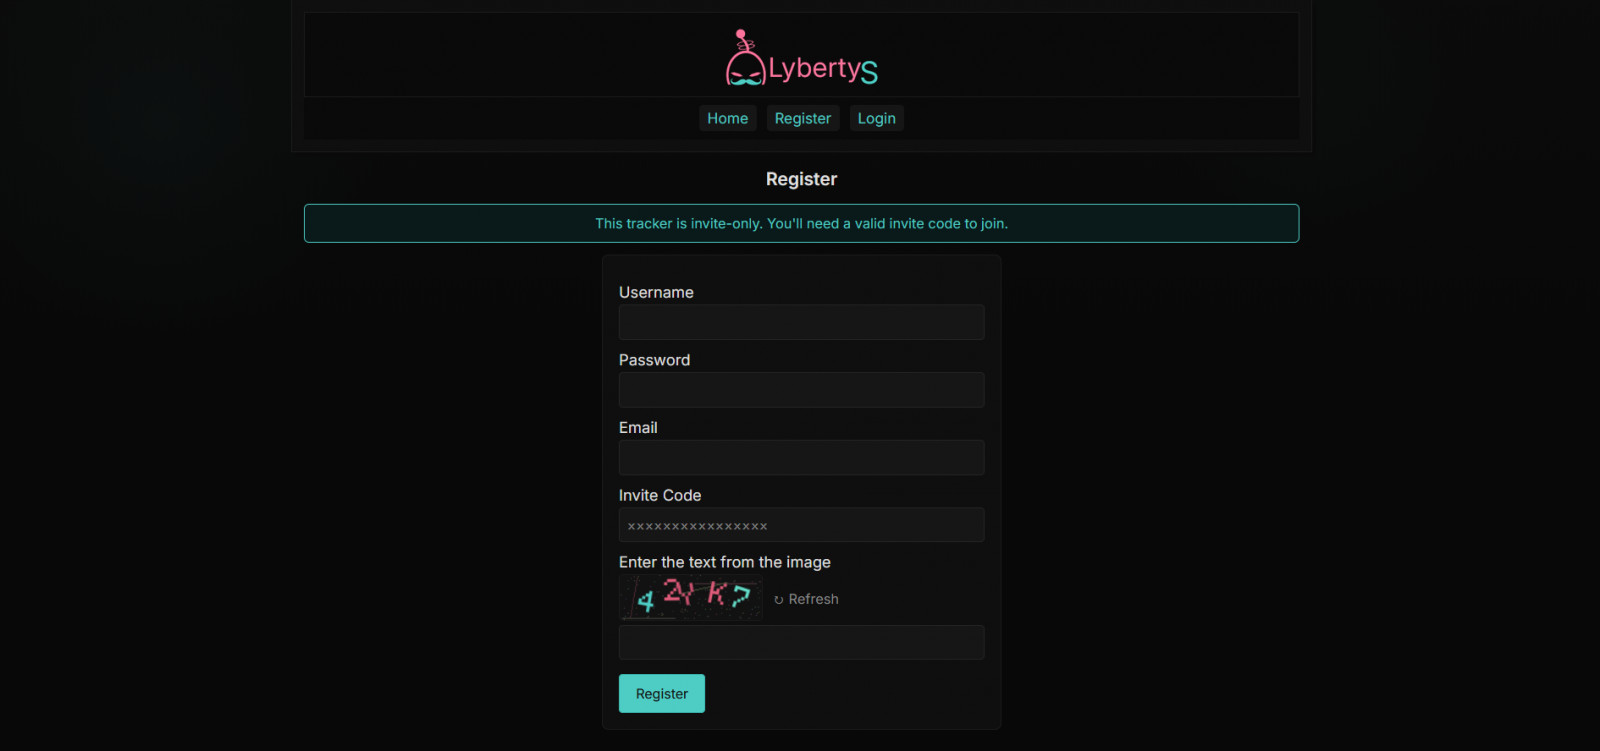
Task: Focus the captcha text entry field
Action: [x=801, y=642]
